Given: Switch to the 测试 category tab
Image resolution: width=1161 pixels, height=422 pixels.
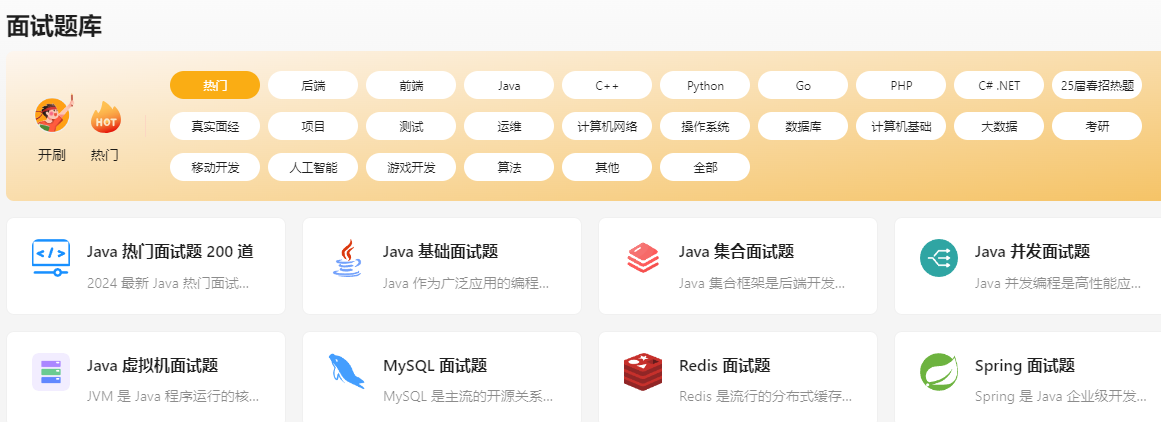Looking at the screenshot, I should click(x=411, y=126).
